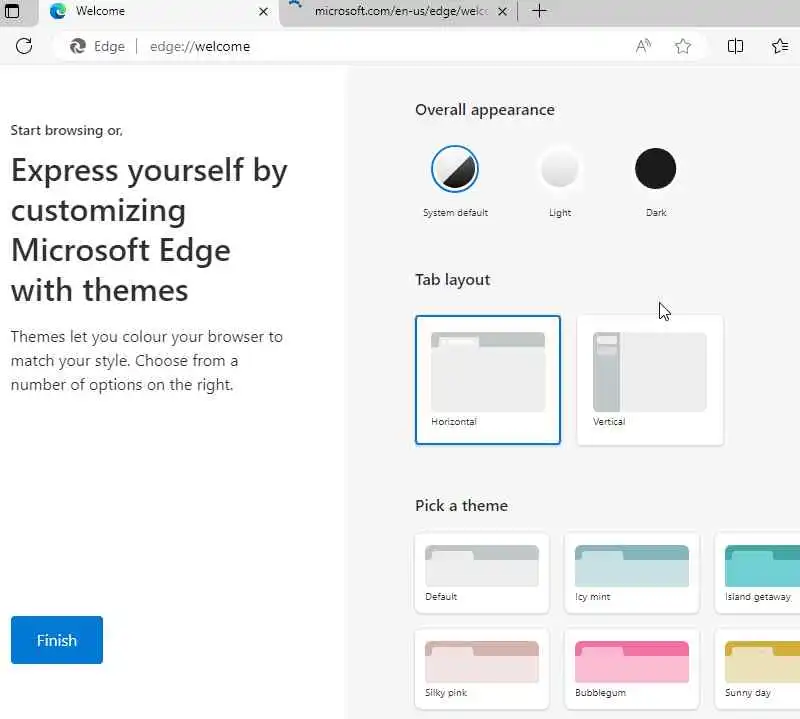Pick the Default theme
The width and height of the screenshot is (800, 719).
click(x=482, y=573)
